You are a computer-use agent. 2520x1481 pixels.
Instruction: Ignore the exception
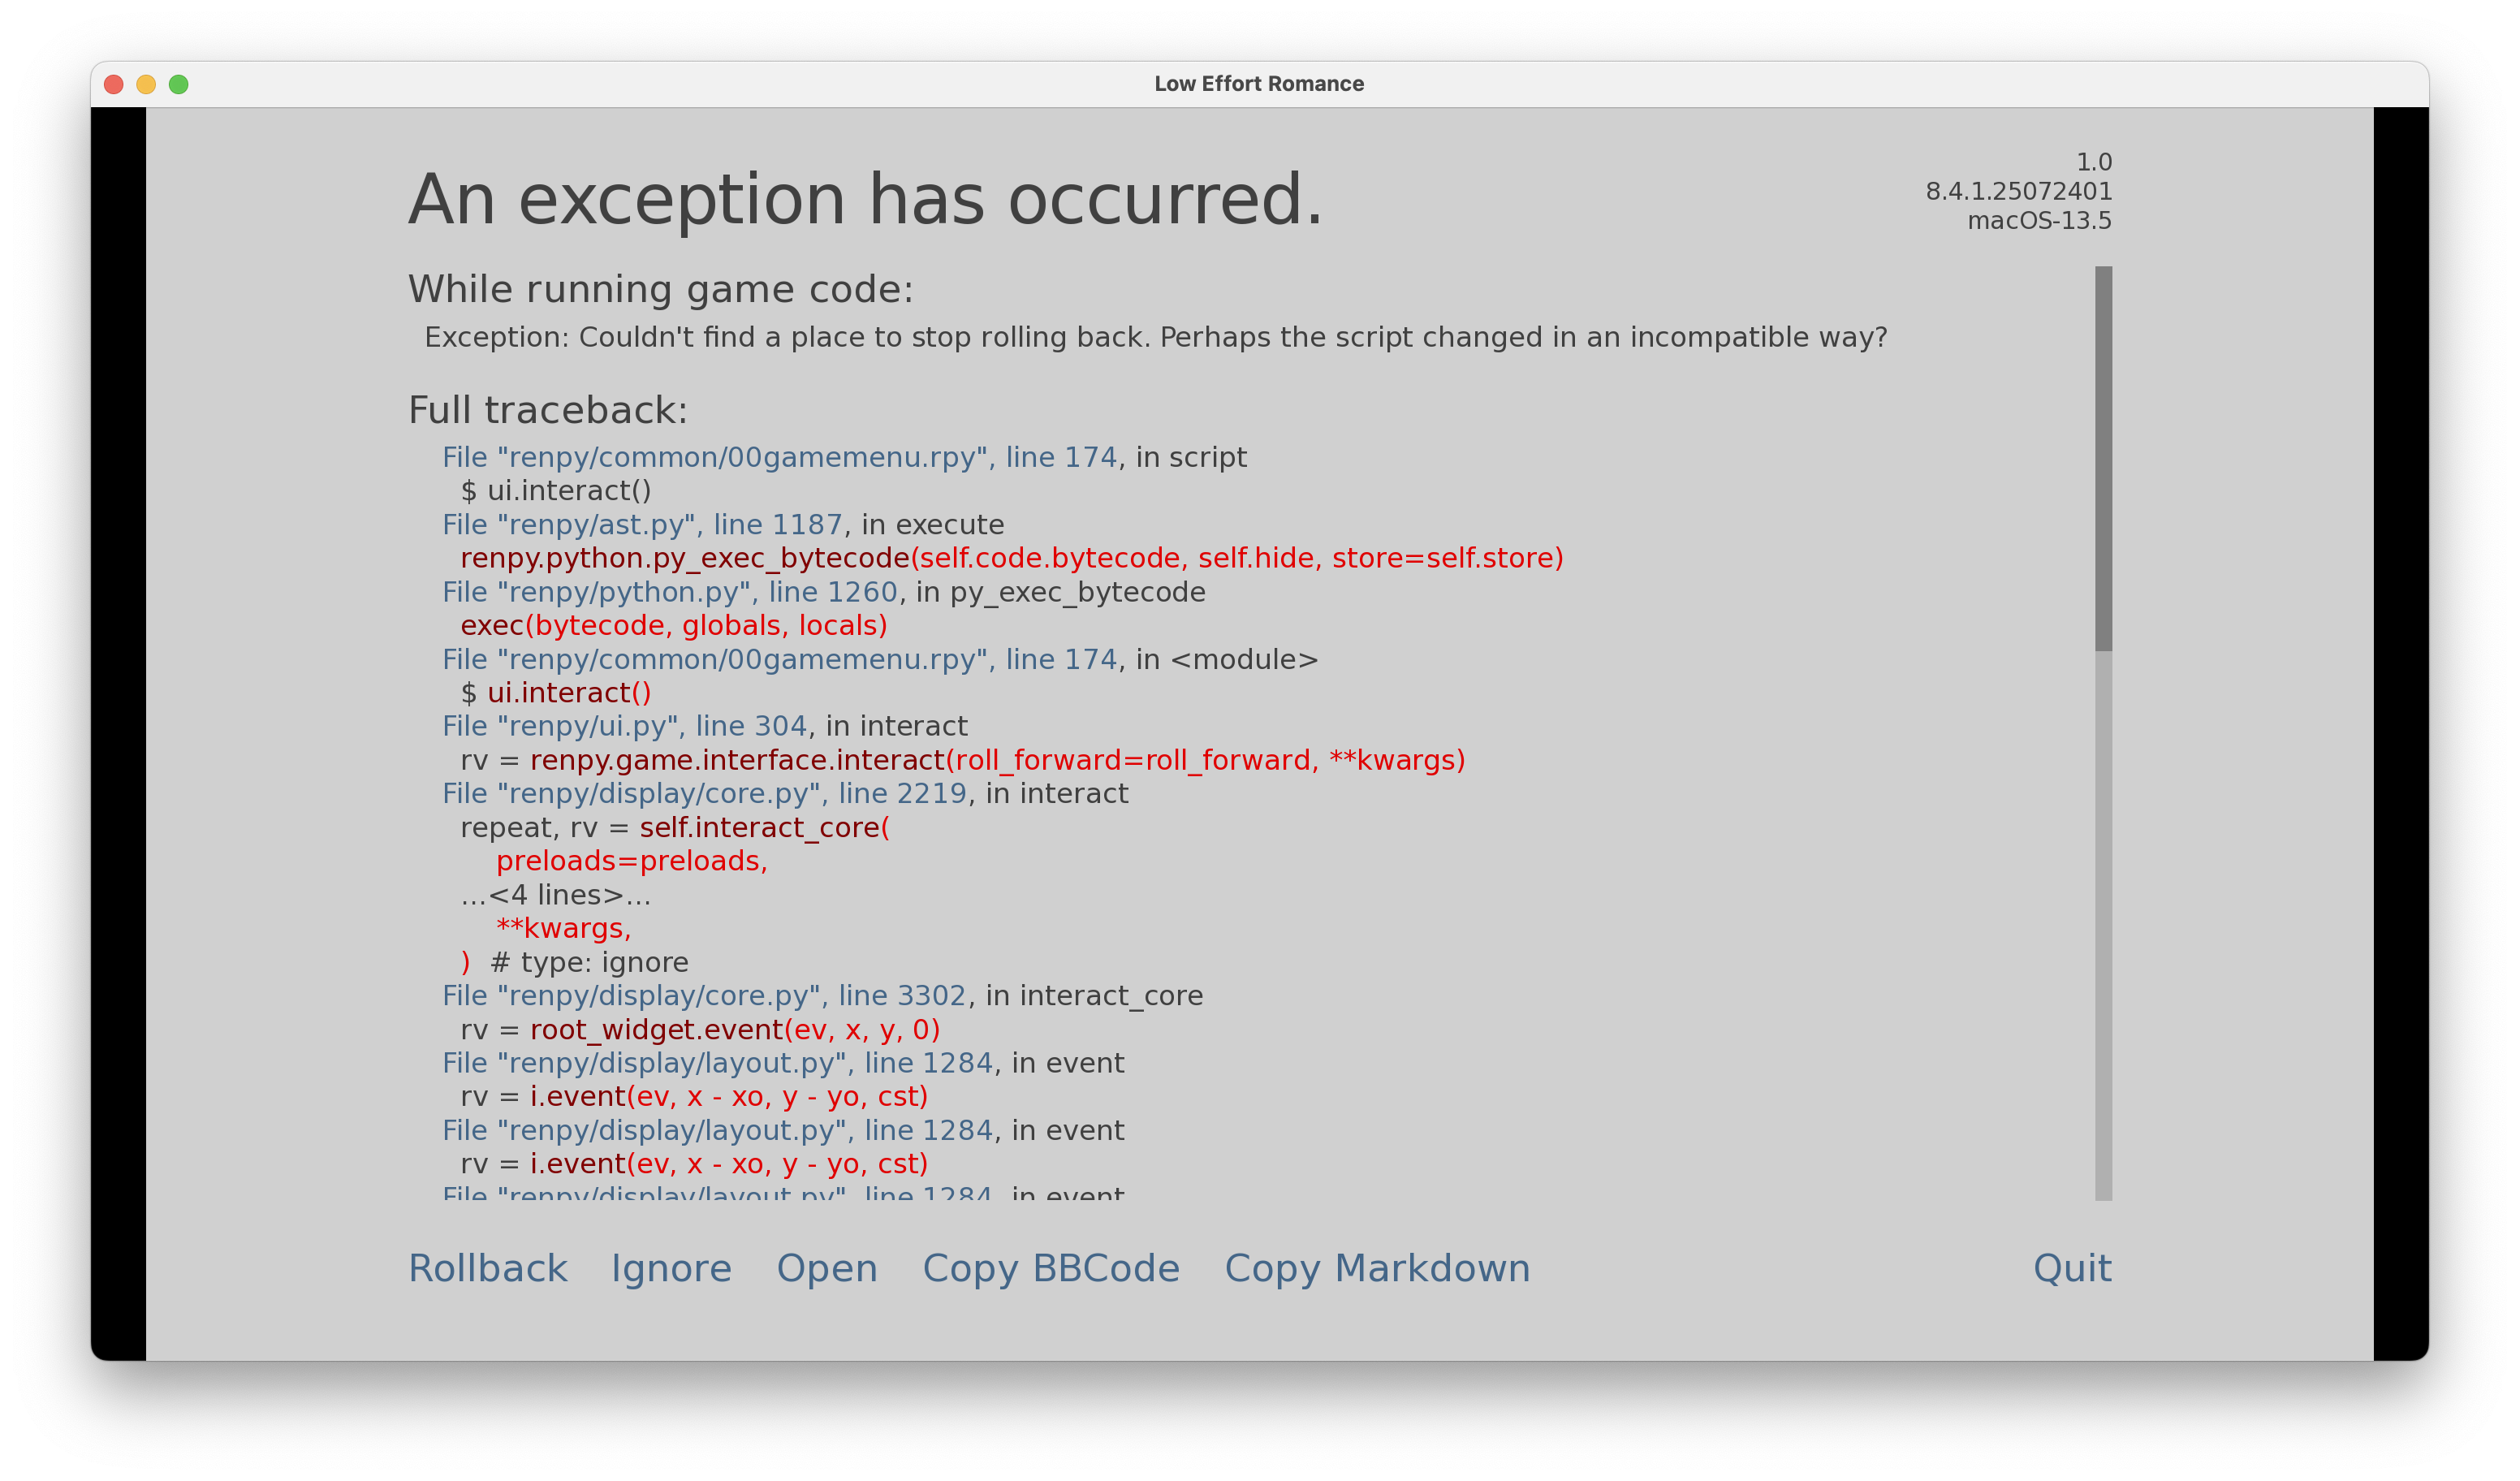tap(671, 1268)
